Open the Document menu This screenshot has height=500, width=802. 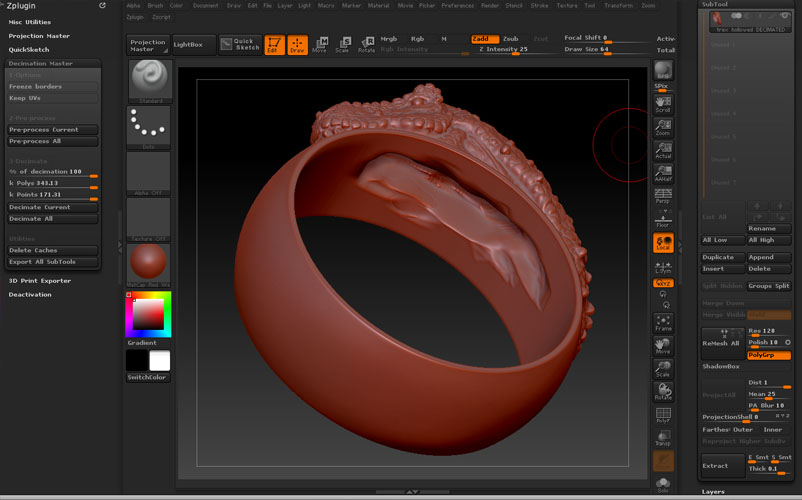pos(206,6)
